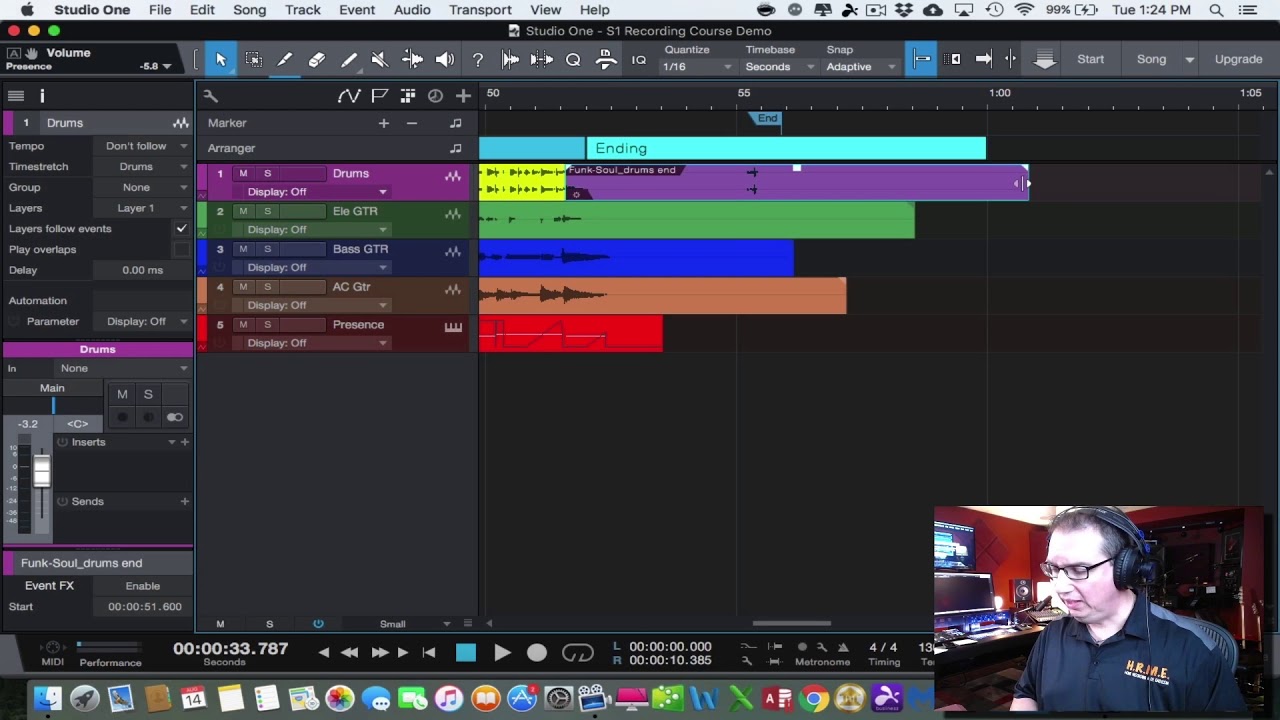Remove a marker with the minus button
Viewport: 1280px width, 720px height.
[x=412, y=123]
